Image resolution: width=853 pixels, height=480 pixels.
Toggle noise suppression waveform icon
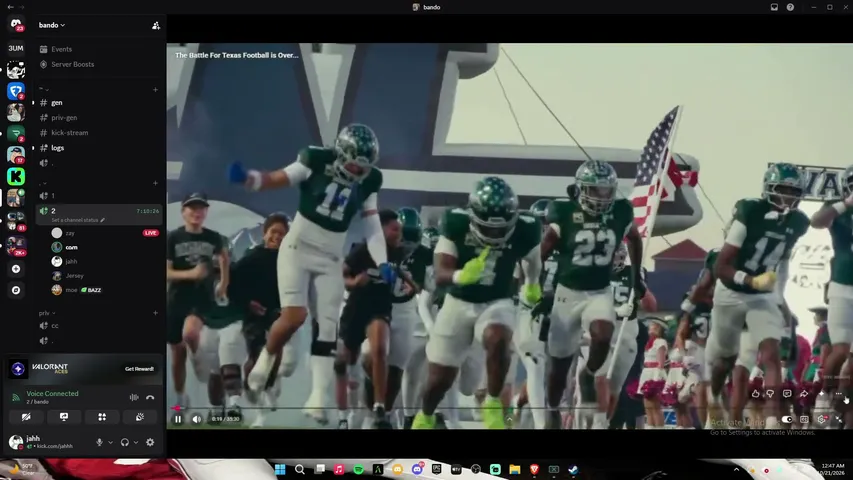pyautogui.click(x=134, y=397)
